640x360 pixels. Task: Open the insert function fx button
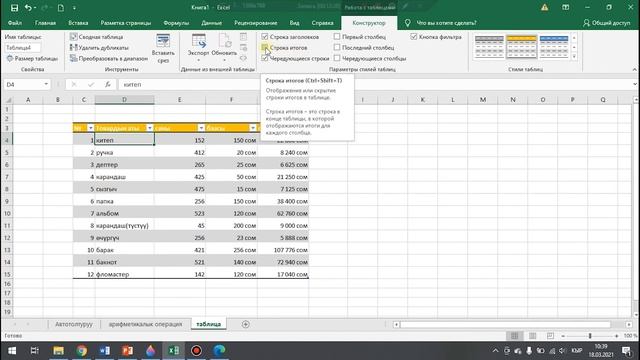point(108,84)
